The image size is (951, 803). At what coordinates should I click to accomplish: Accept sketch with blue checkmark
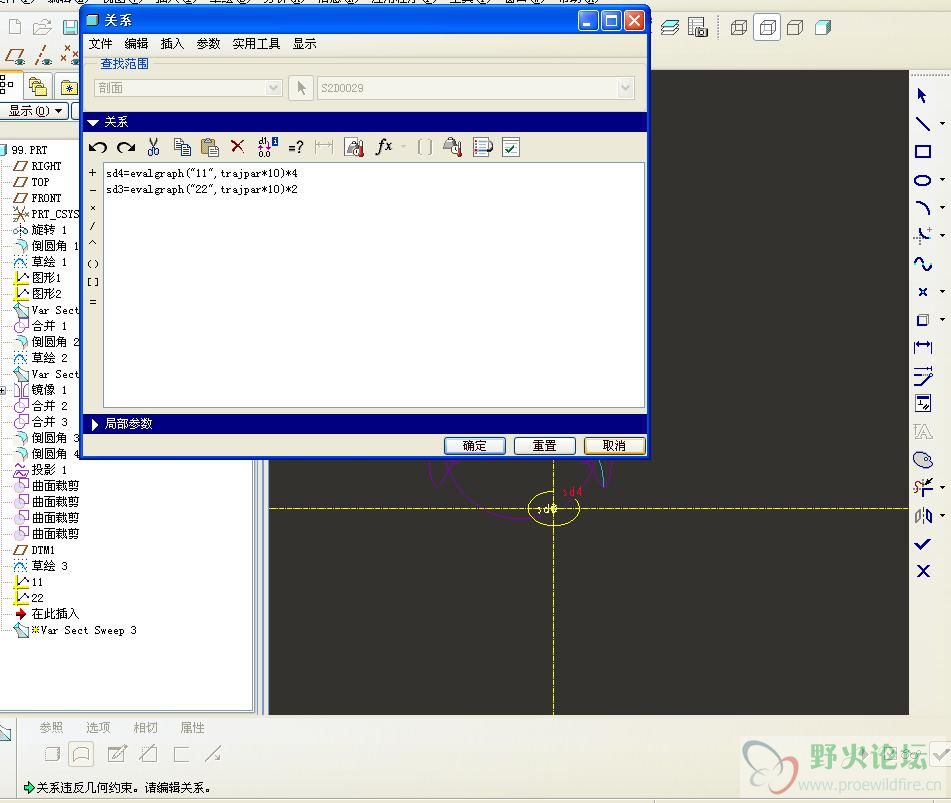[x=922, y=543]
